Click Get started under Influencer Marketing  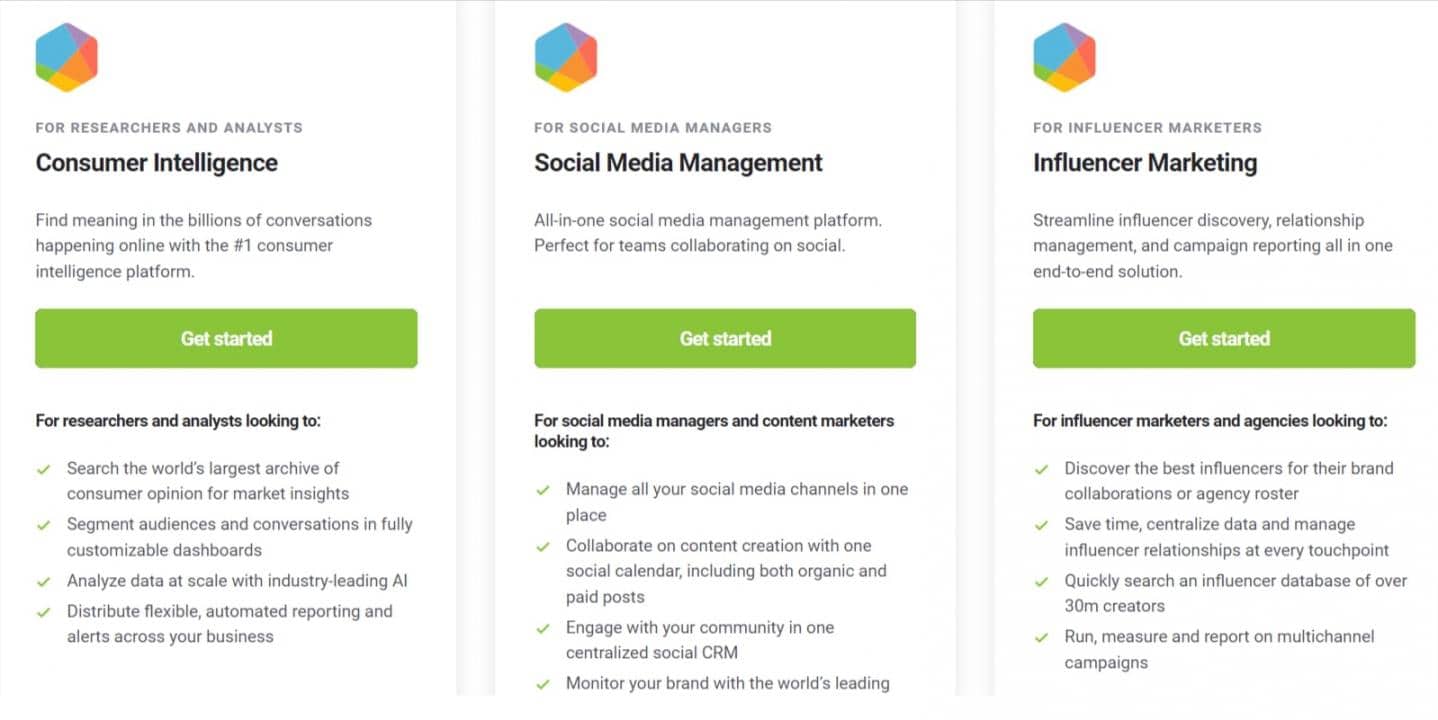click(x=1224, y=338)
